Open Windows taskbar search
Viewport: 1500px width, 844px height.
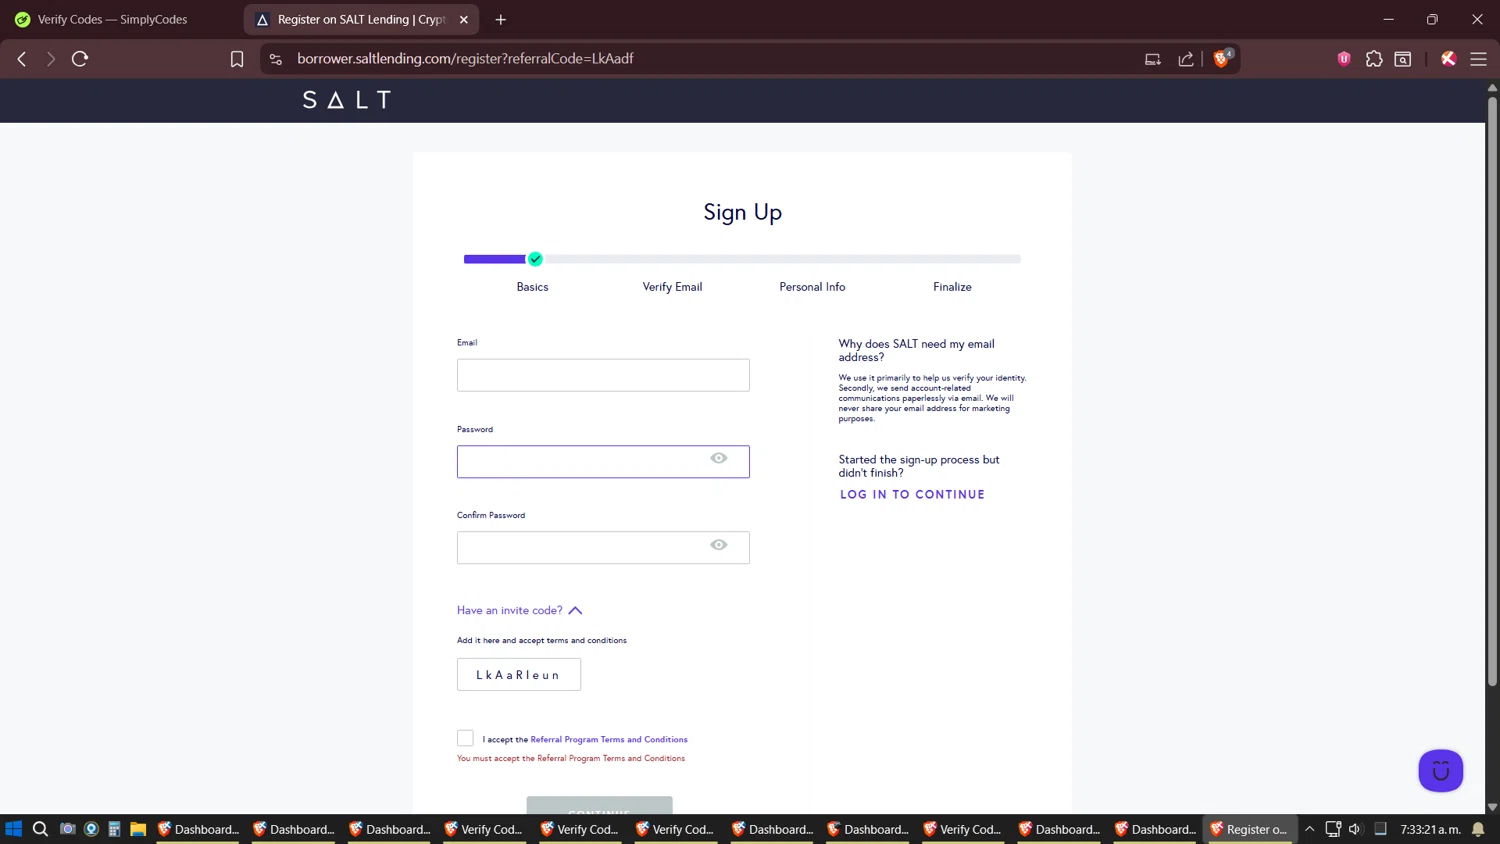pyautogui.click(x=41, y=829)
